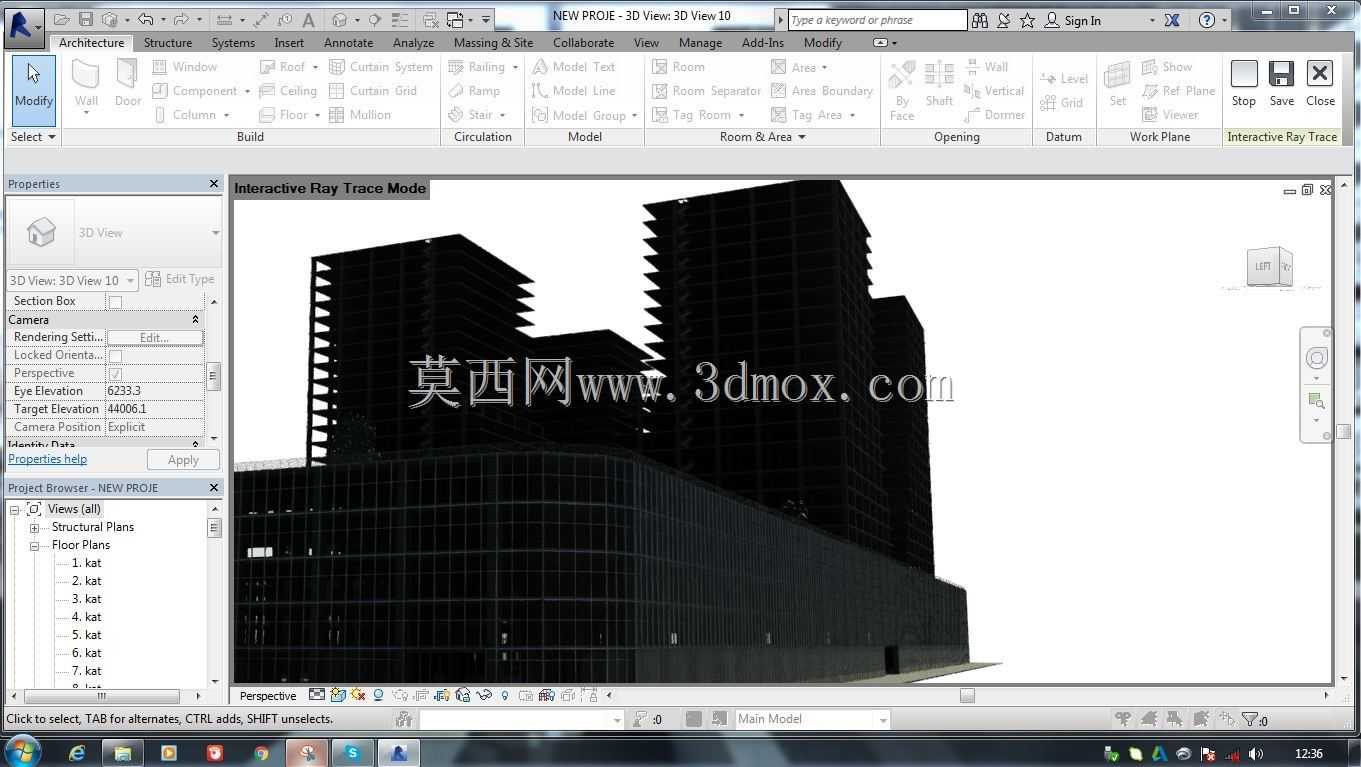Viewport: 1361px width, 767px height.
Task: Click the Zoom Region navigation icon
Action: point(1317,401)
